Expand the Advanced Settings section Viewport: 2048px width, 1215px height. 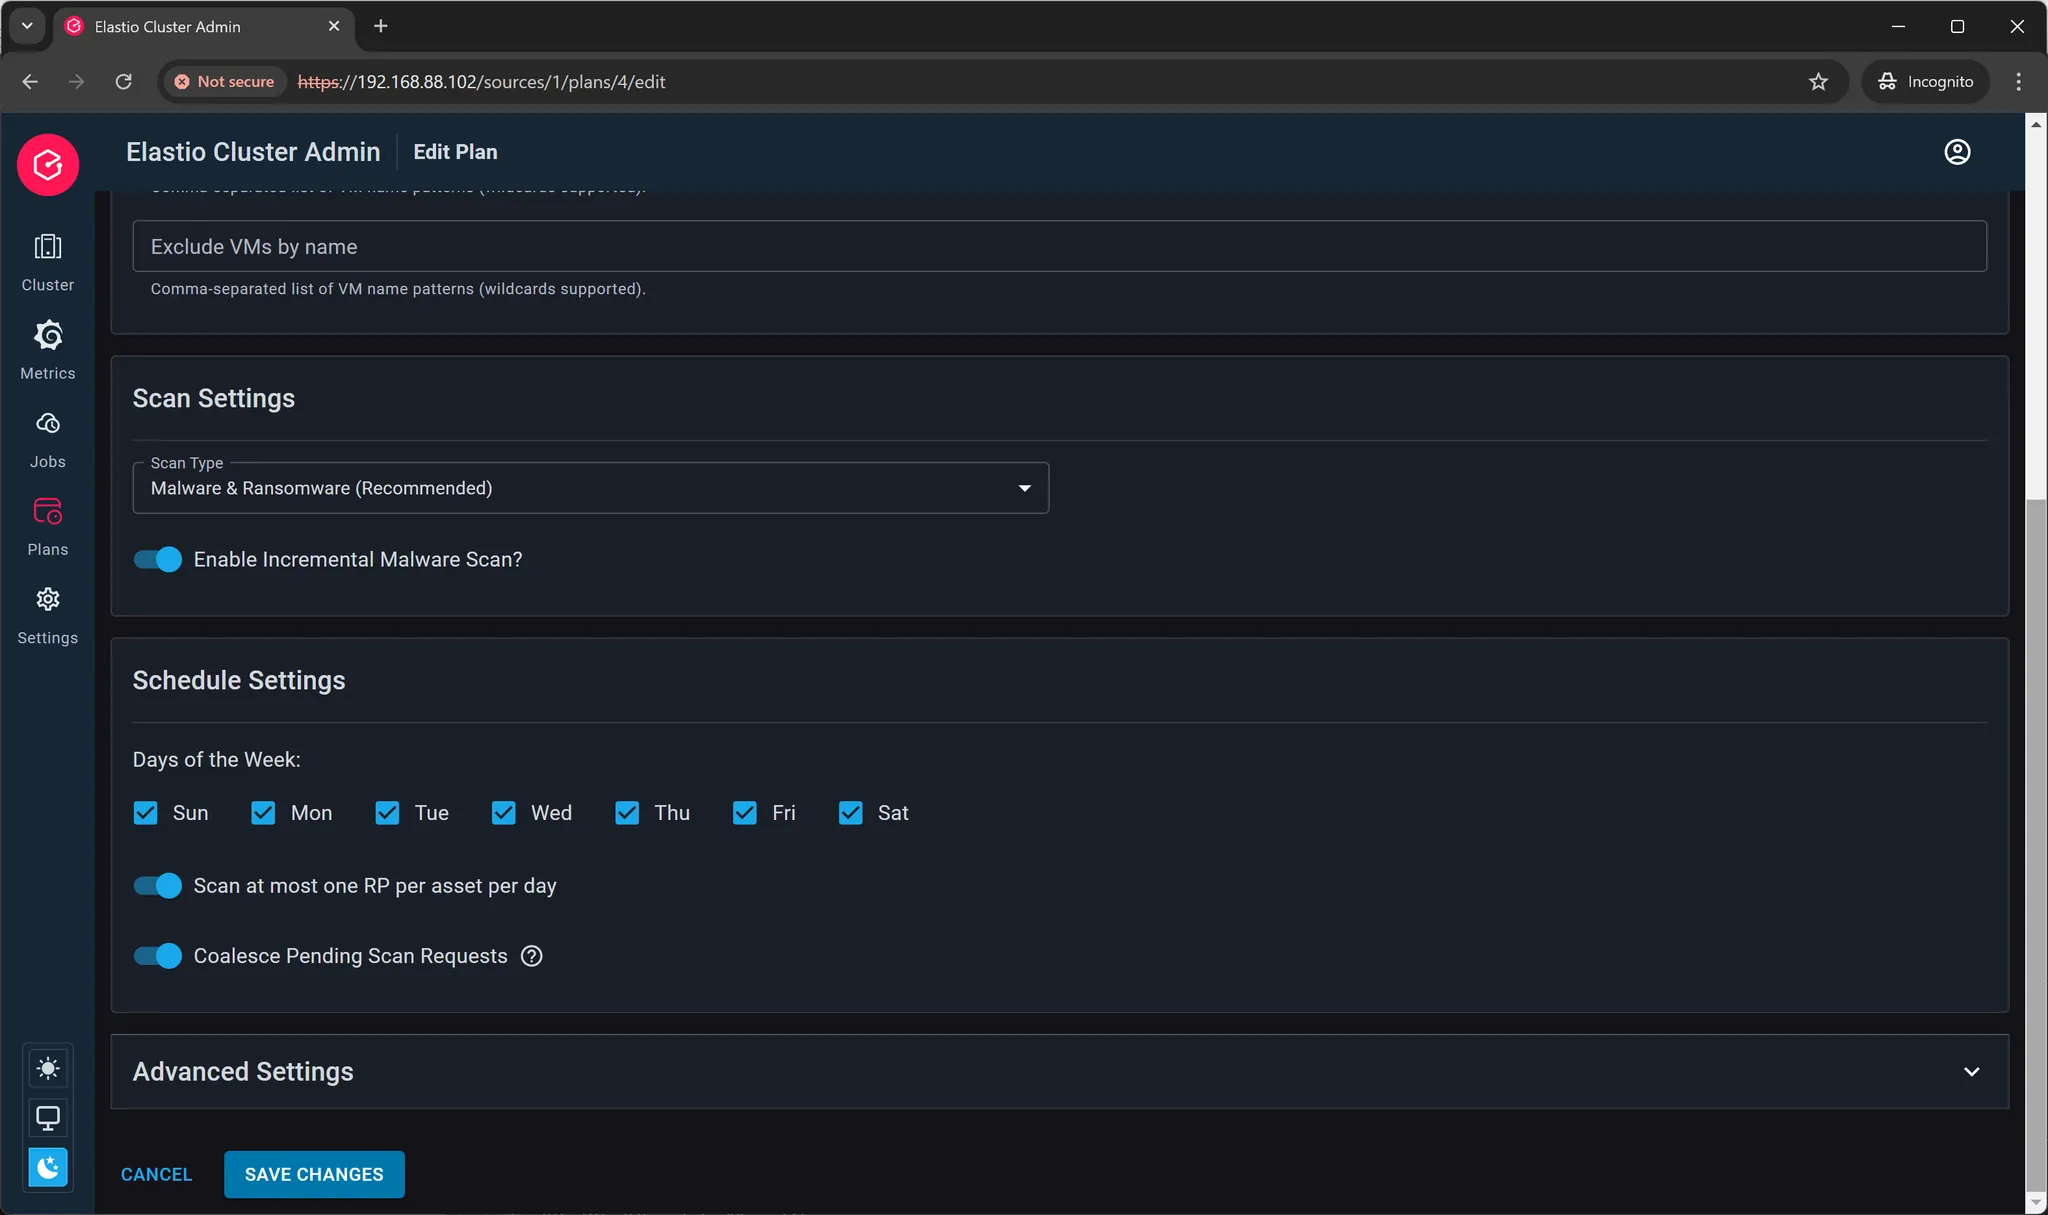click(1059, 1072)
